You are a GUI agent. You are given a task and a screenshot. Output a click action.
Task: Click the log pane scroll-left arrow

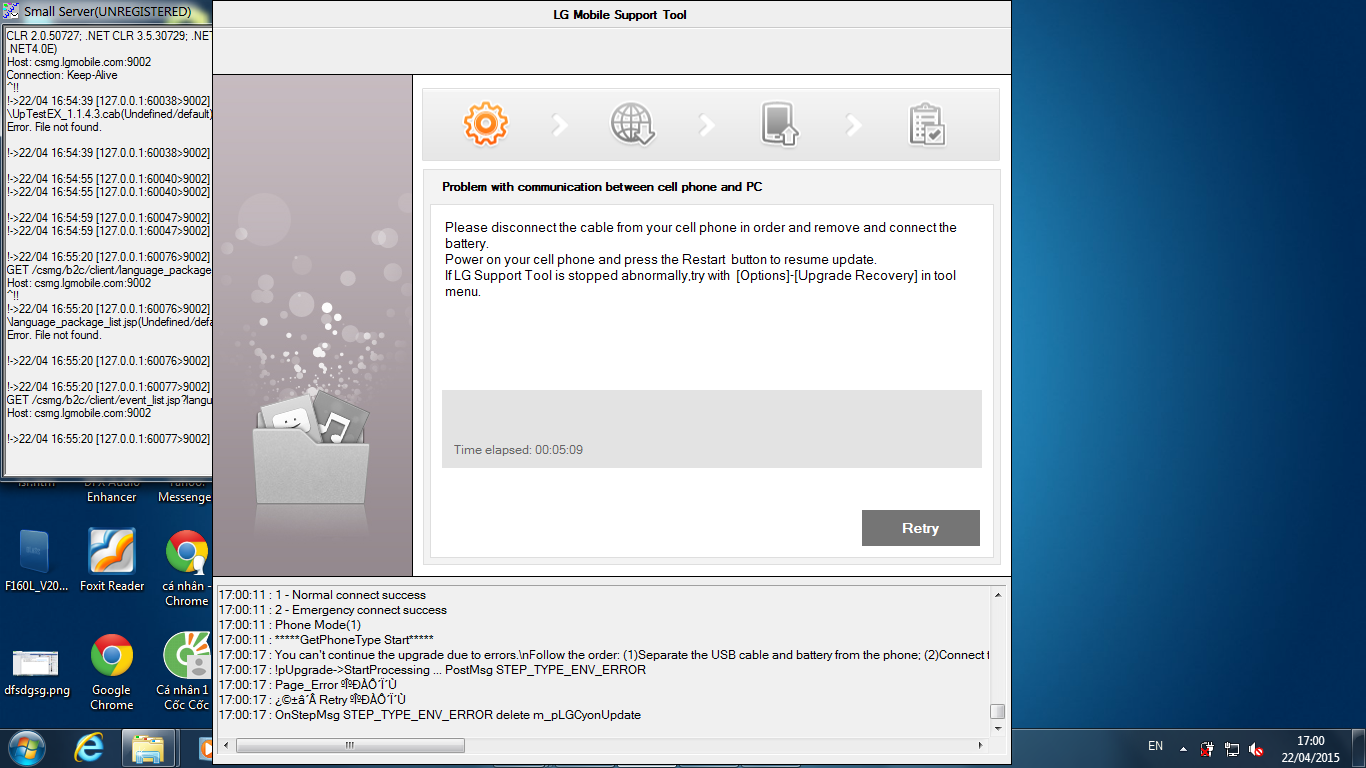click(226, 745)
